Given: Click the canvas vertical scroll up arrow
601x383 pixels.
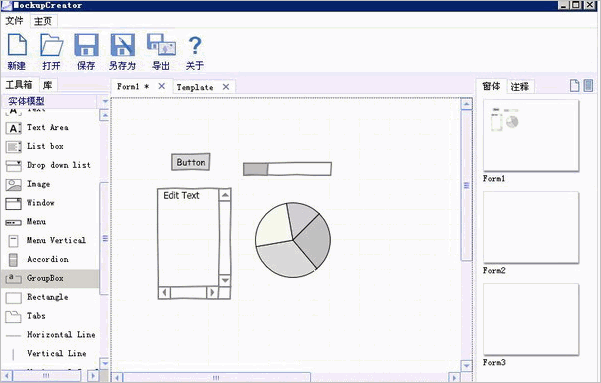Looking at the screenshot, I should (x=466, y=104).
